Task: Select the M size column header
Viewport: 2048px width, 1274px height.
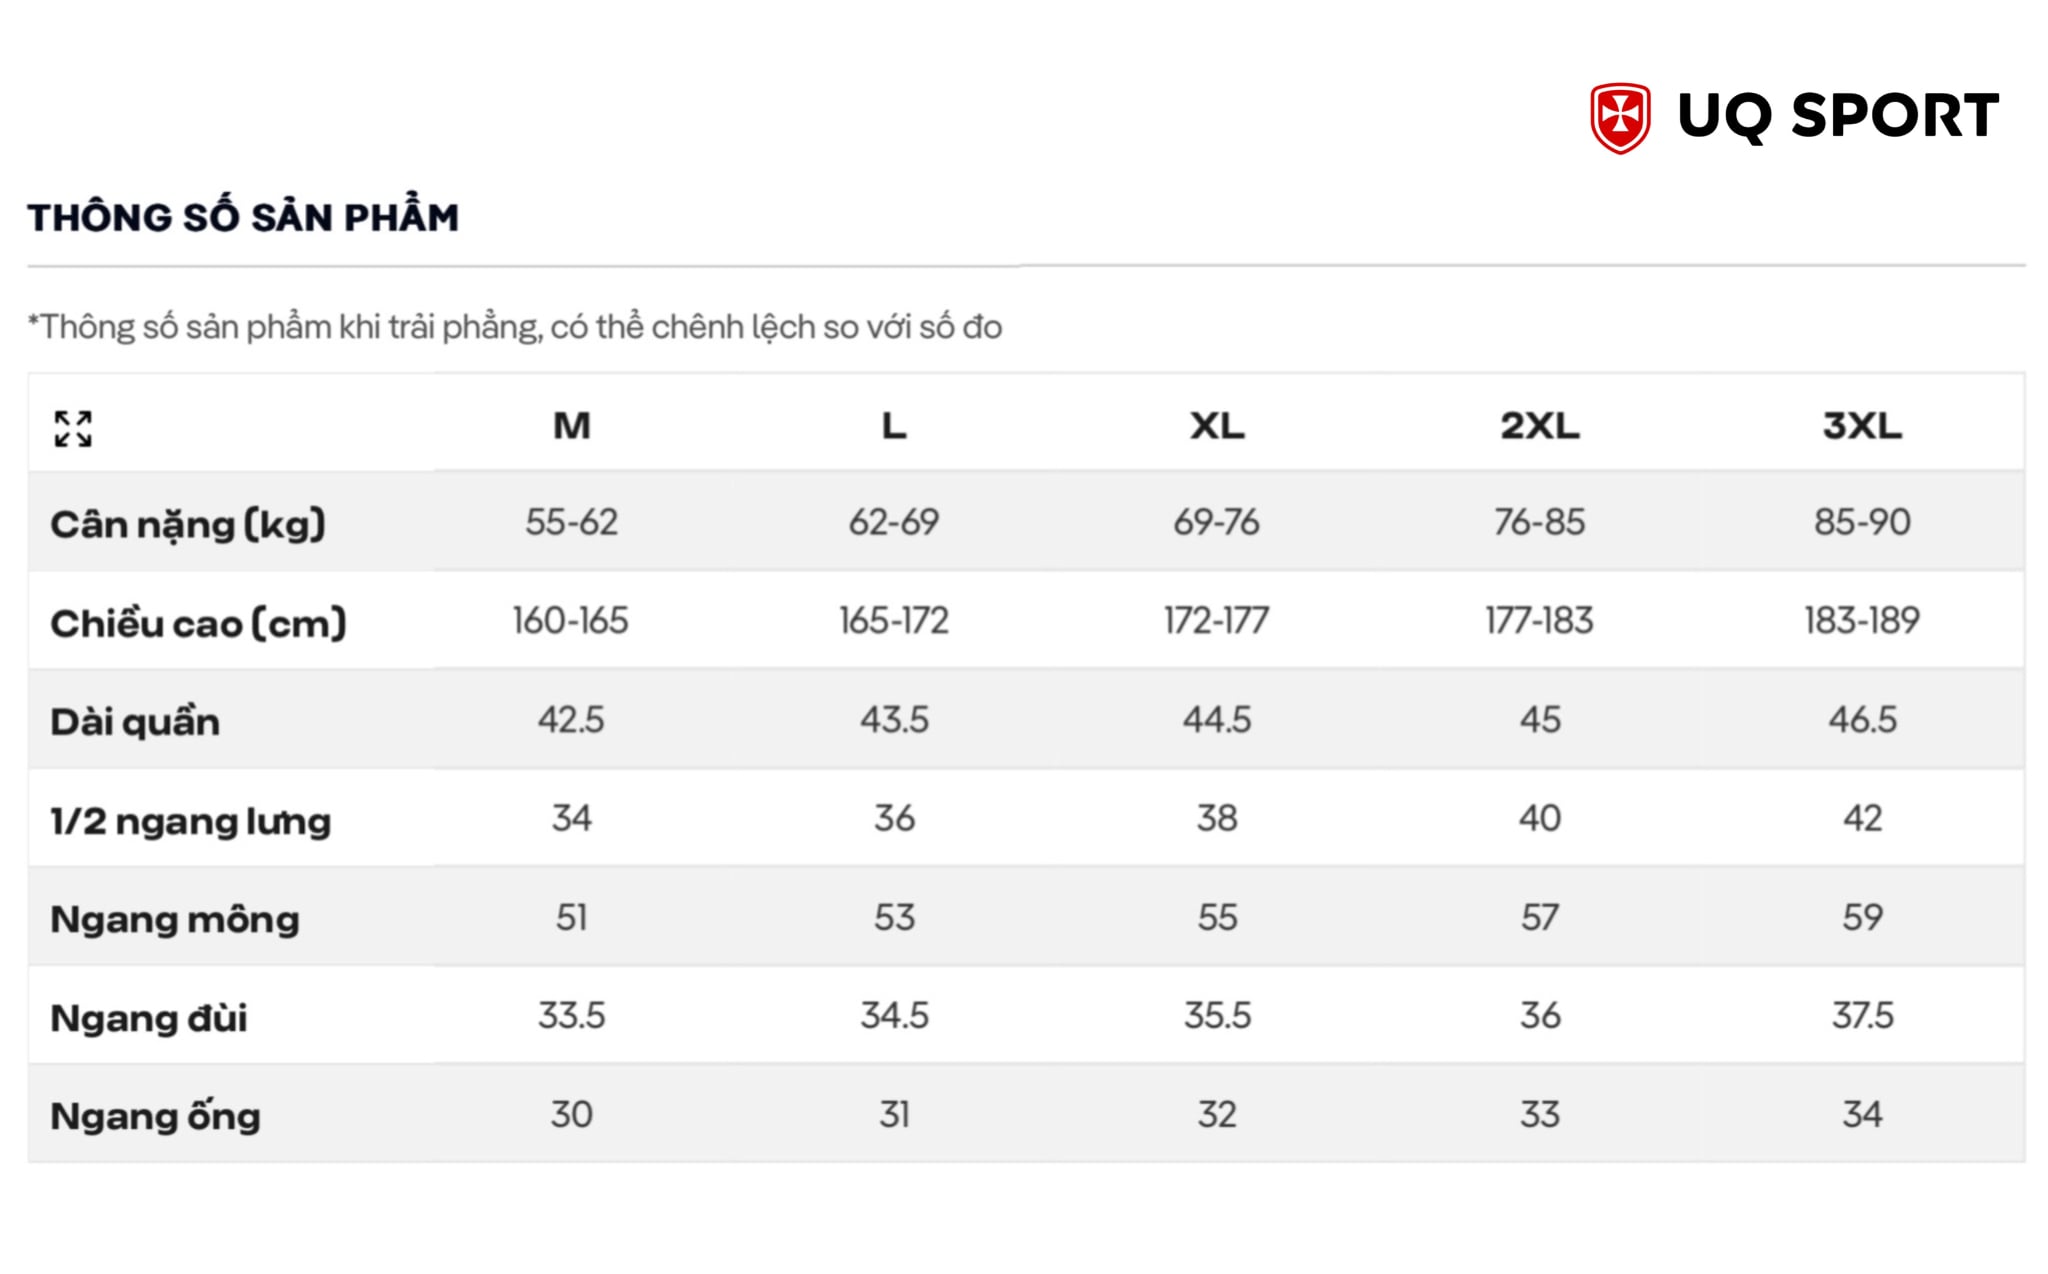Action: [571, 426]
